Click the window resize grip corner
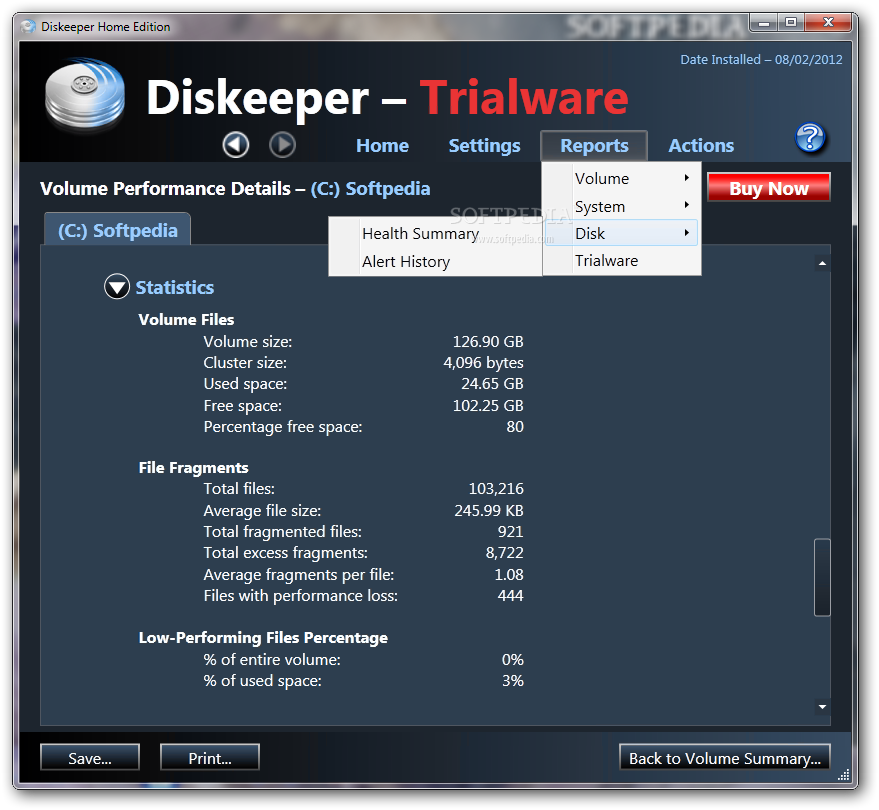Viewport: 879px width, 810px height. click(x=844, y=775)
